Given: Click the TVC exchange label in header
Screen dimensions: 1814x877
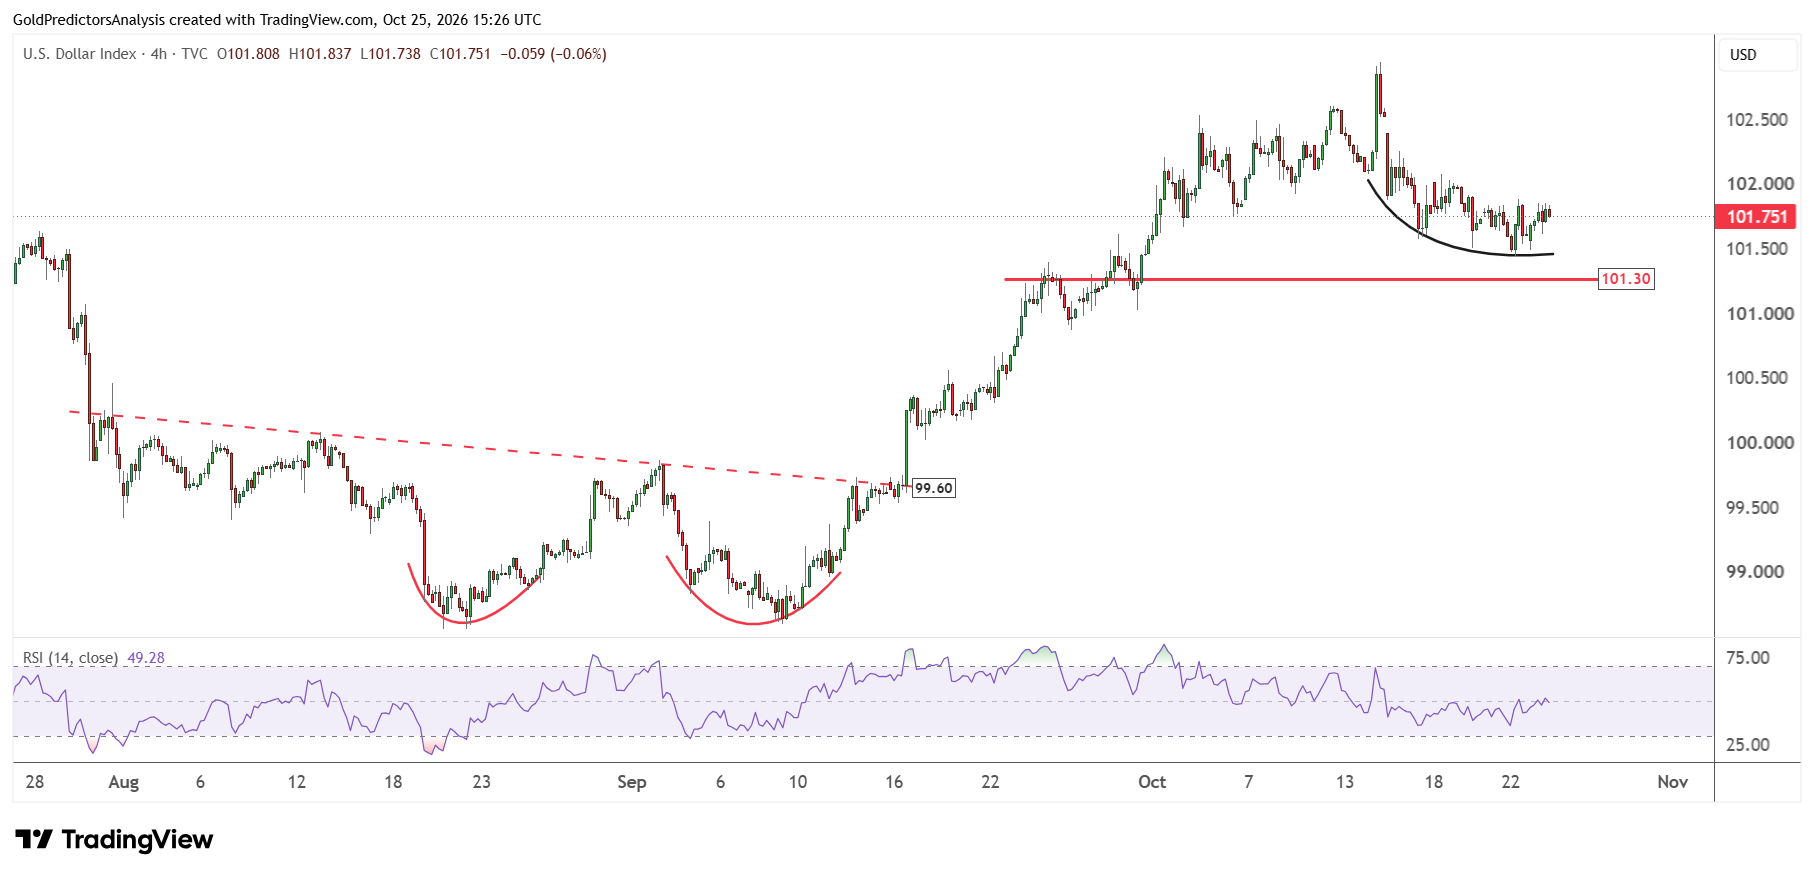Looking at the screenshot, I should point(195,54).
